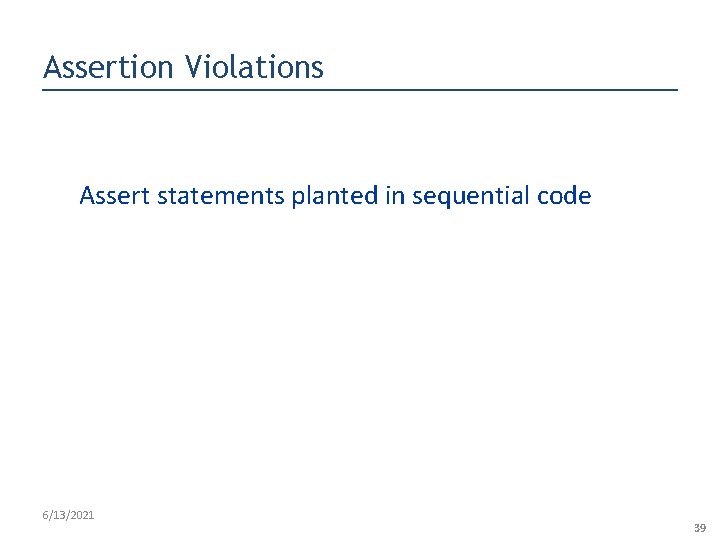Viewport: 720px width, 540px height.
Task: Click the horizontal line under the title
Action: 360,90
